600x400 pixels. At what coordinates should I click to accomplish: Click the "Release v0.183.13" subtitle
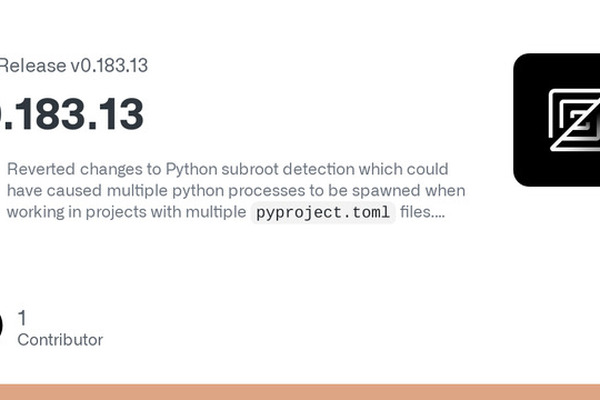[74, 66]
